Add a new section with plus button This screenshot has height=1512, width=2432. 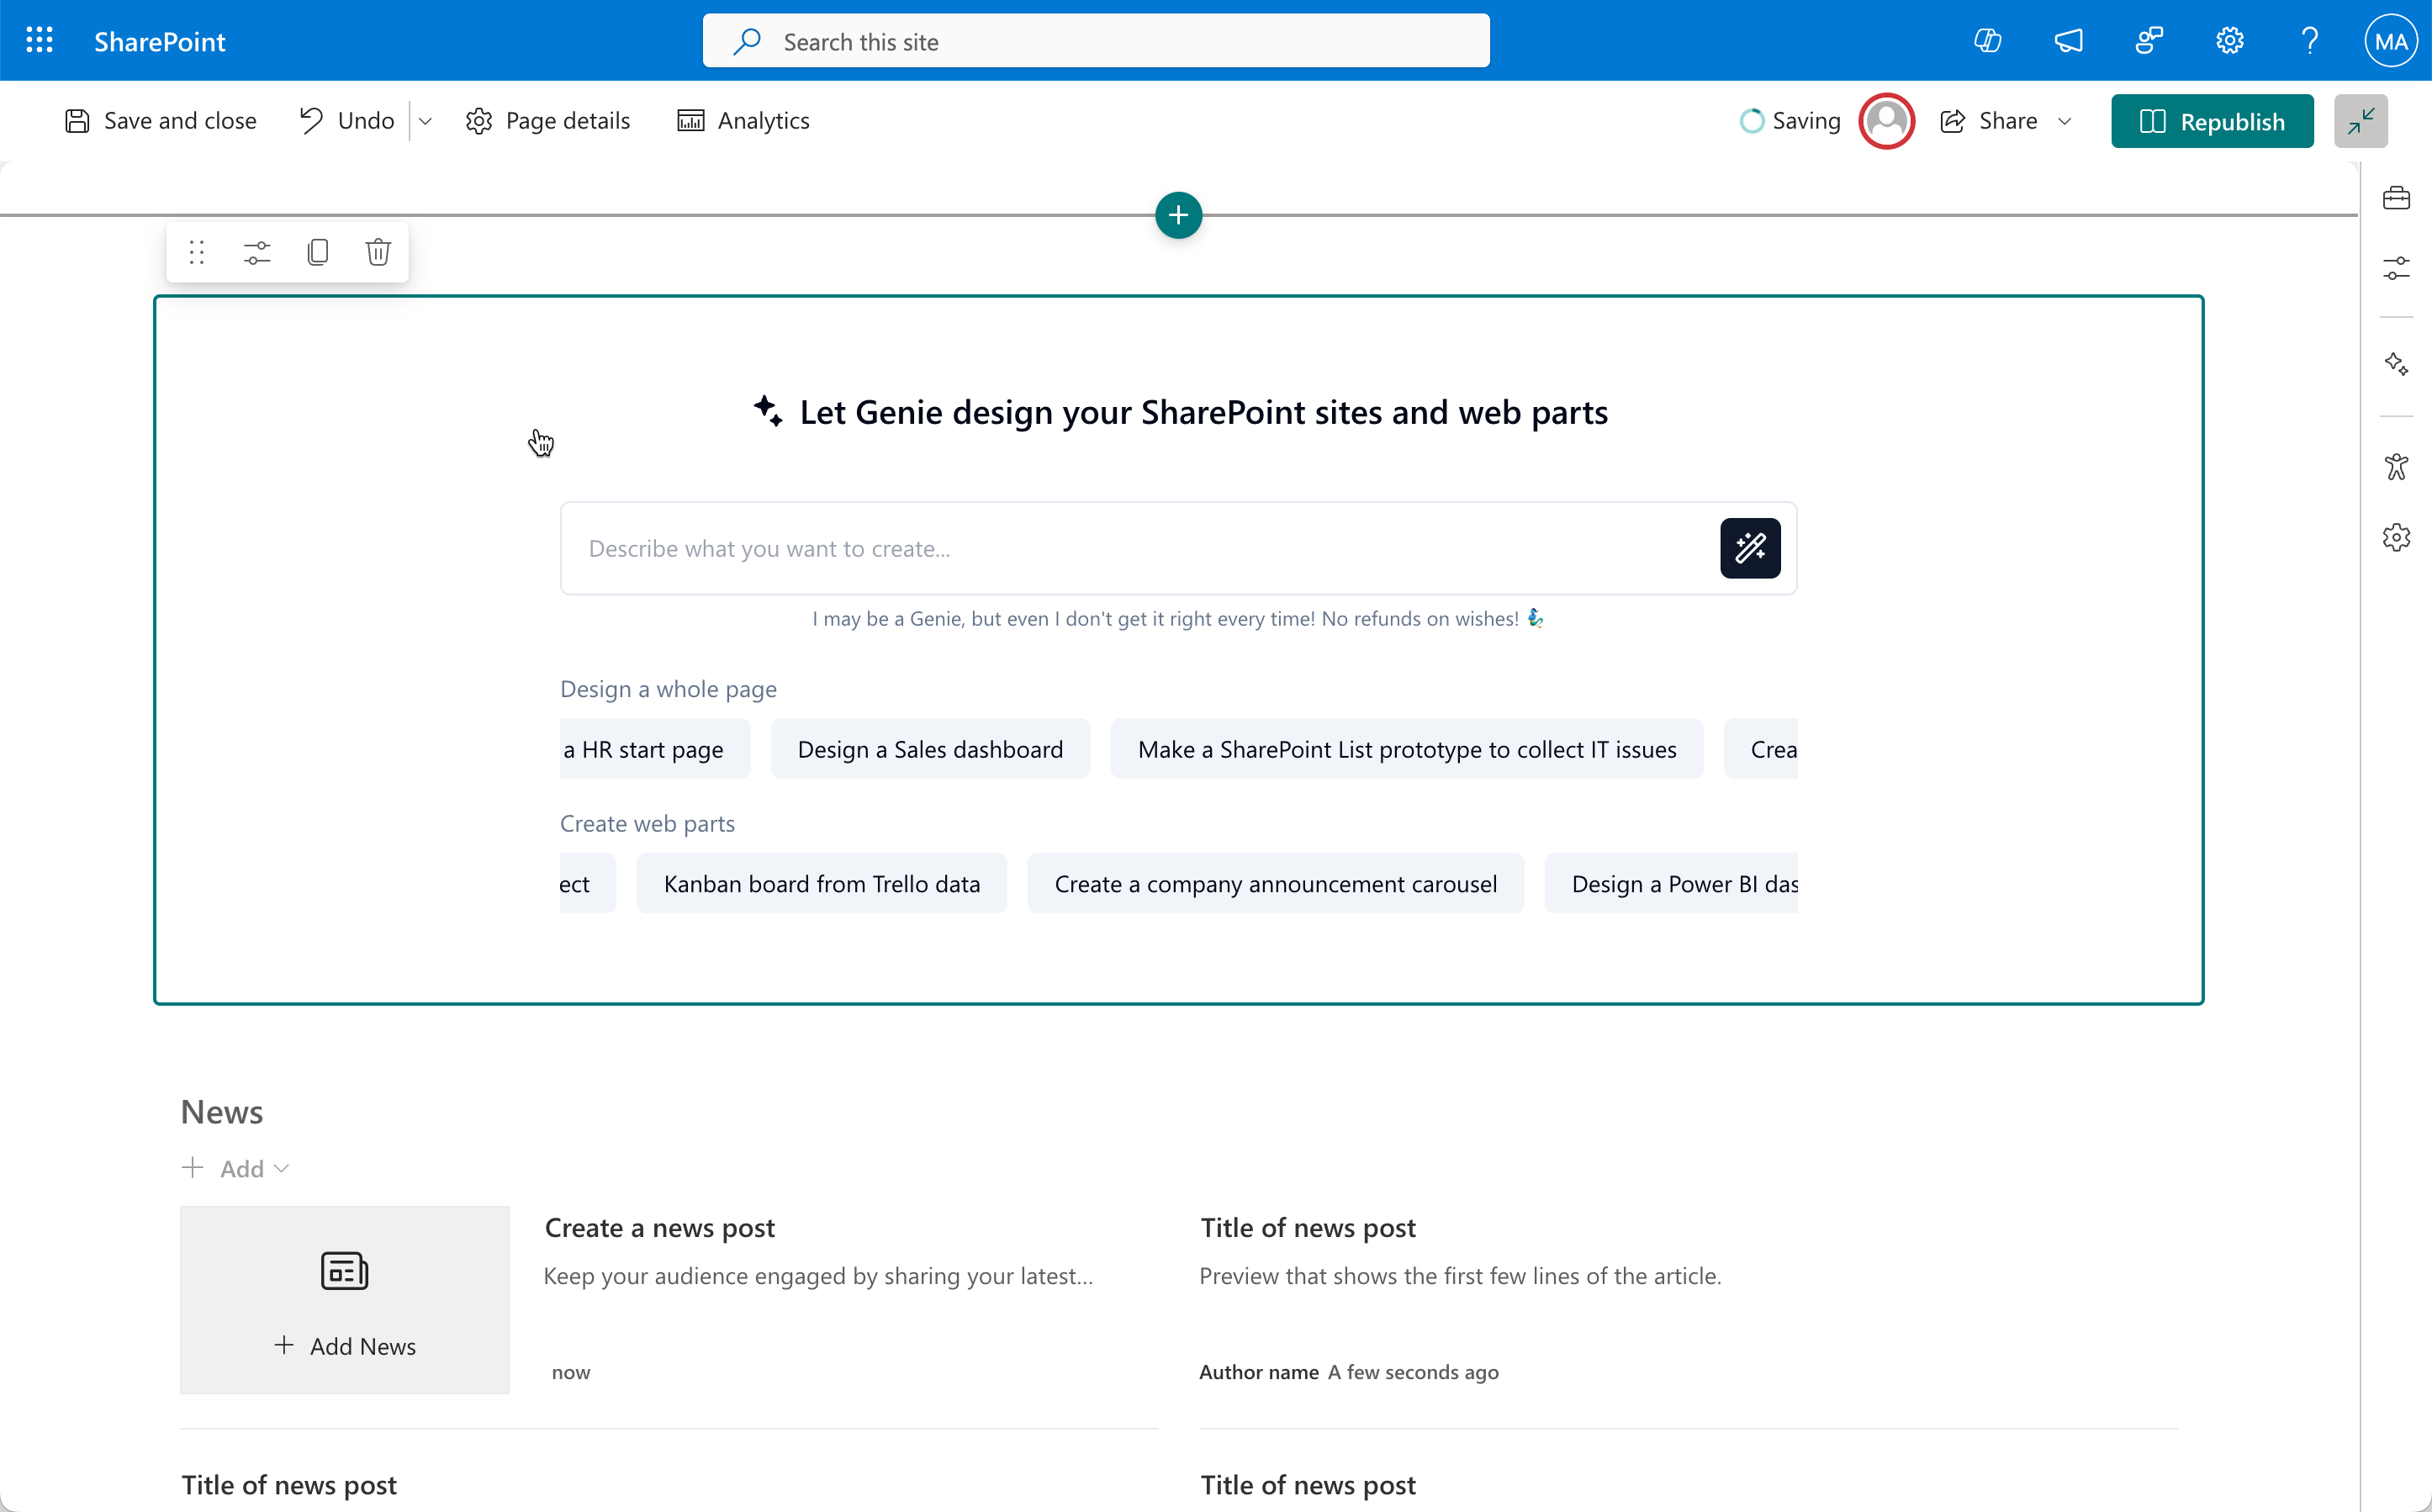click(x=1179, y=215)
